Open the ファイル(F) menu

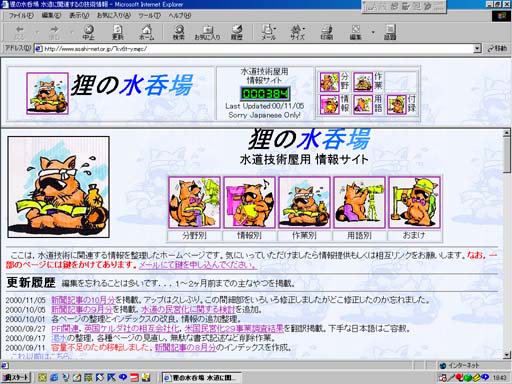[21, 15]
